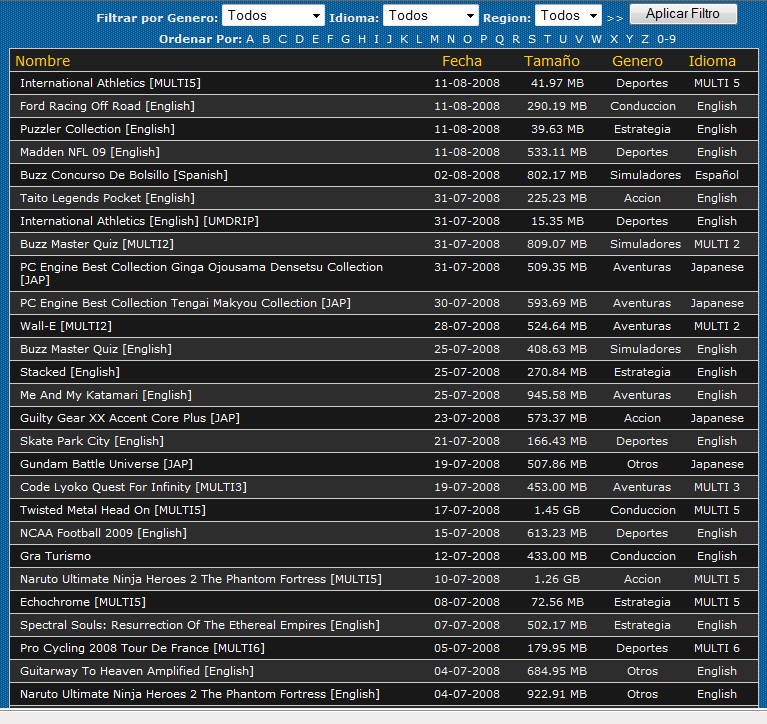Click the 1.45 GB size cell

(x=557, y=510)
